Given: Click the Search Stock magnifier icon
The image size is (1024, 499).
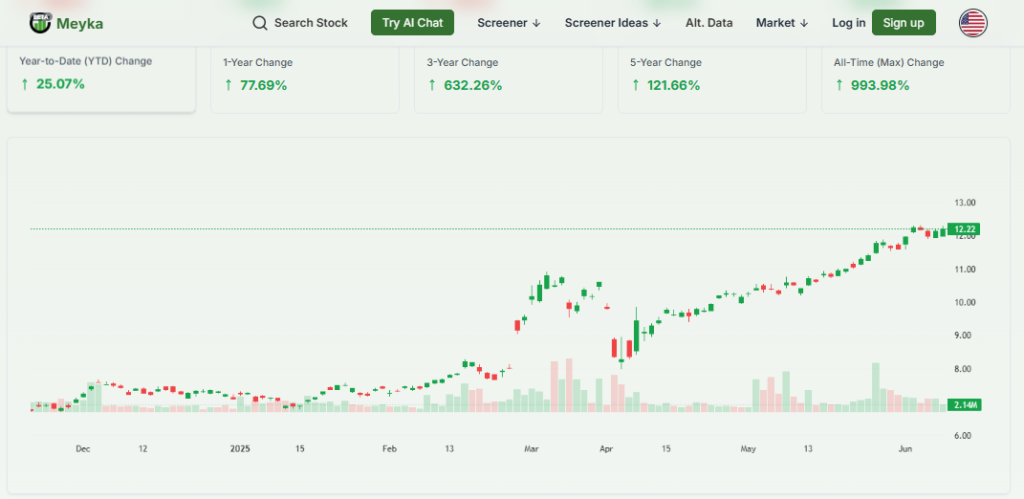Looking at the screenshot, I should [x=260, y=23].
